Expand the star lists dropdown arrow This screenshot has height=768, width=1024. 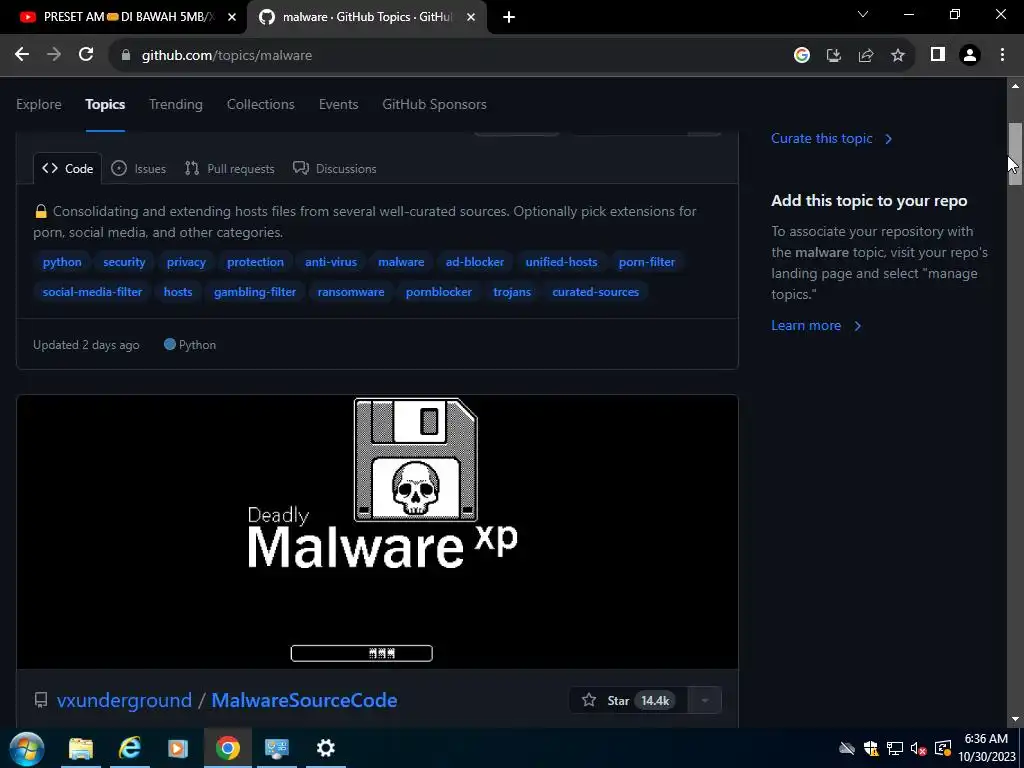click(x=705, y=701)
